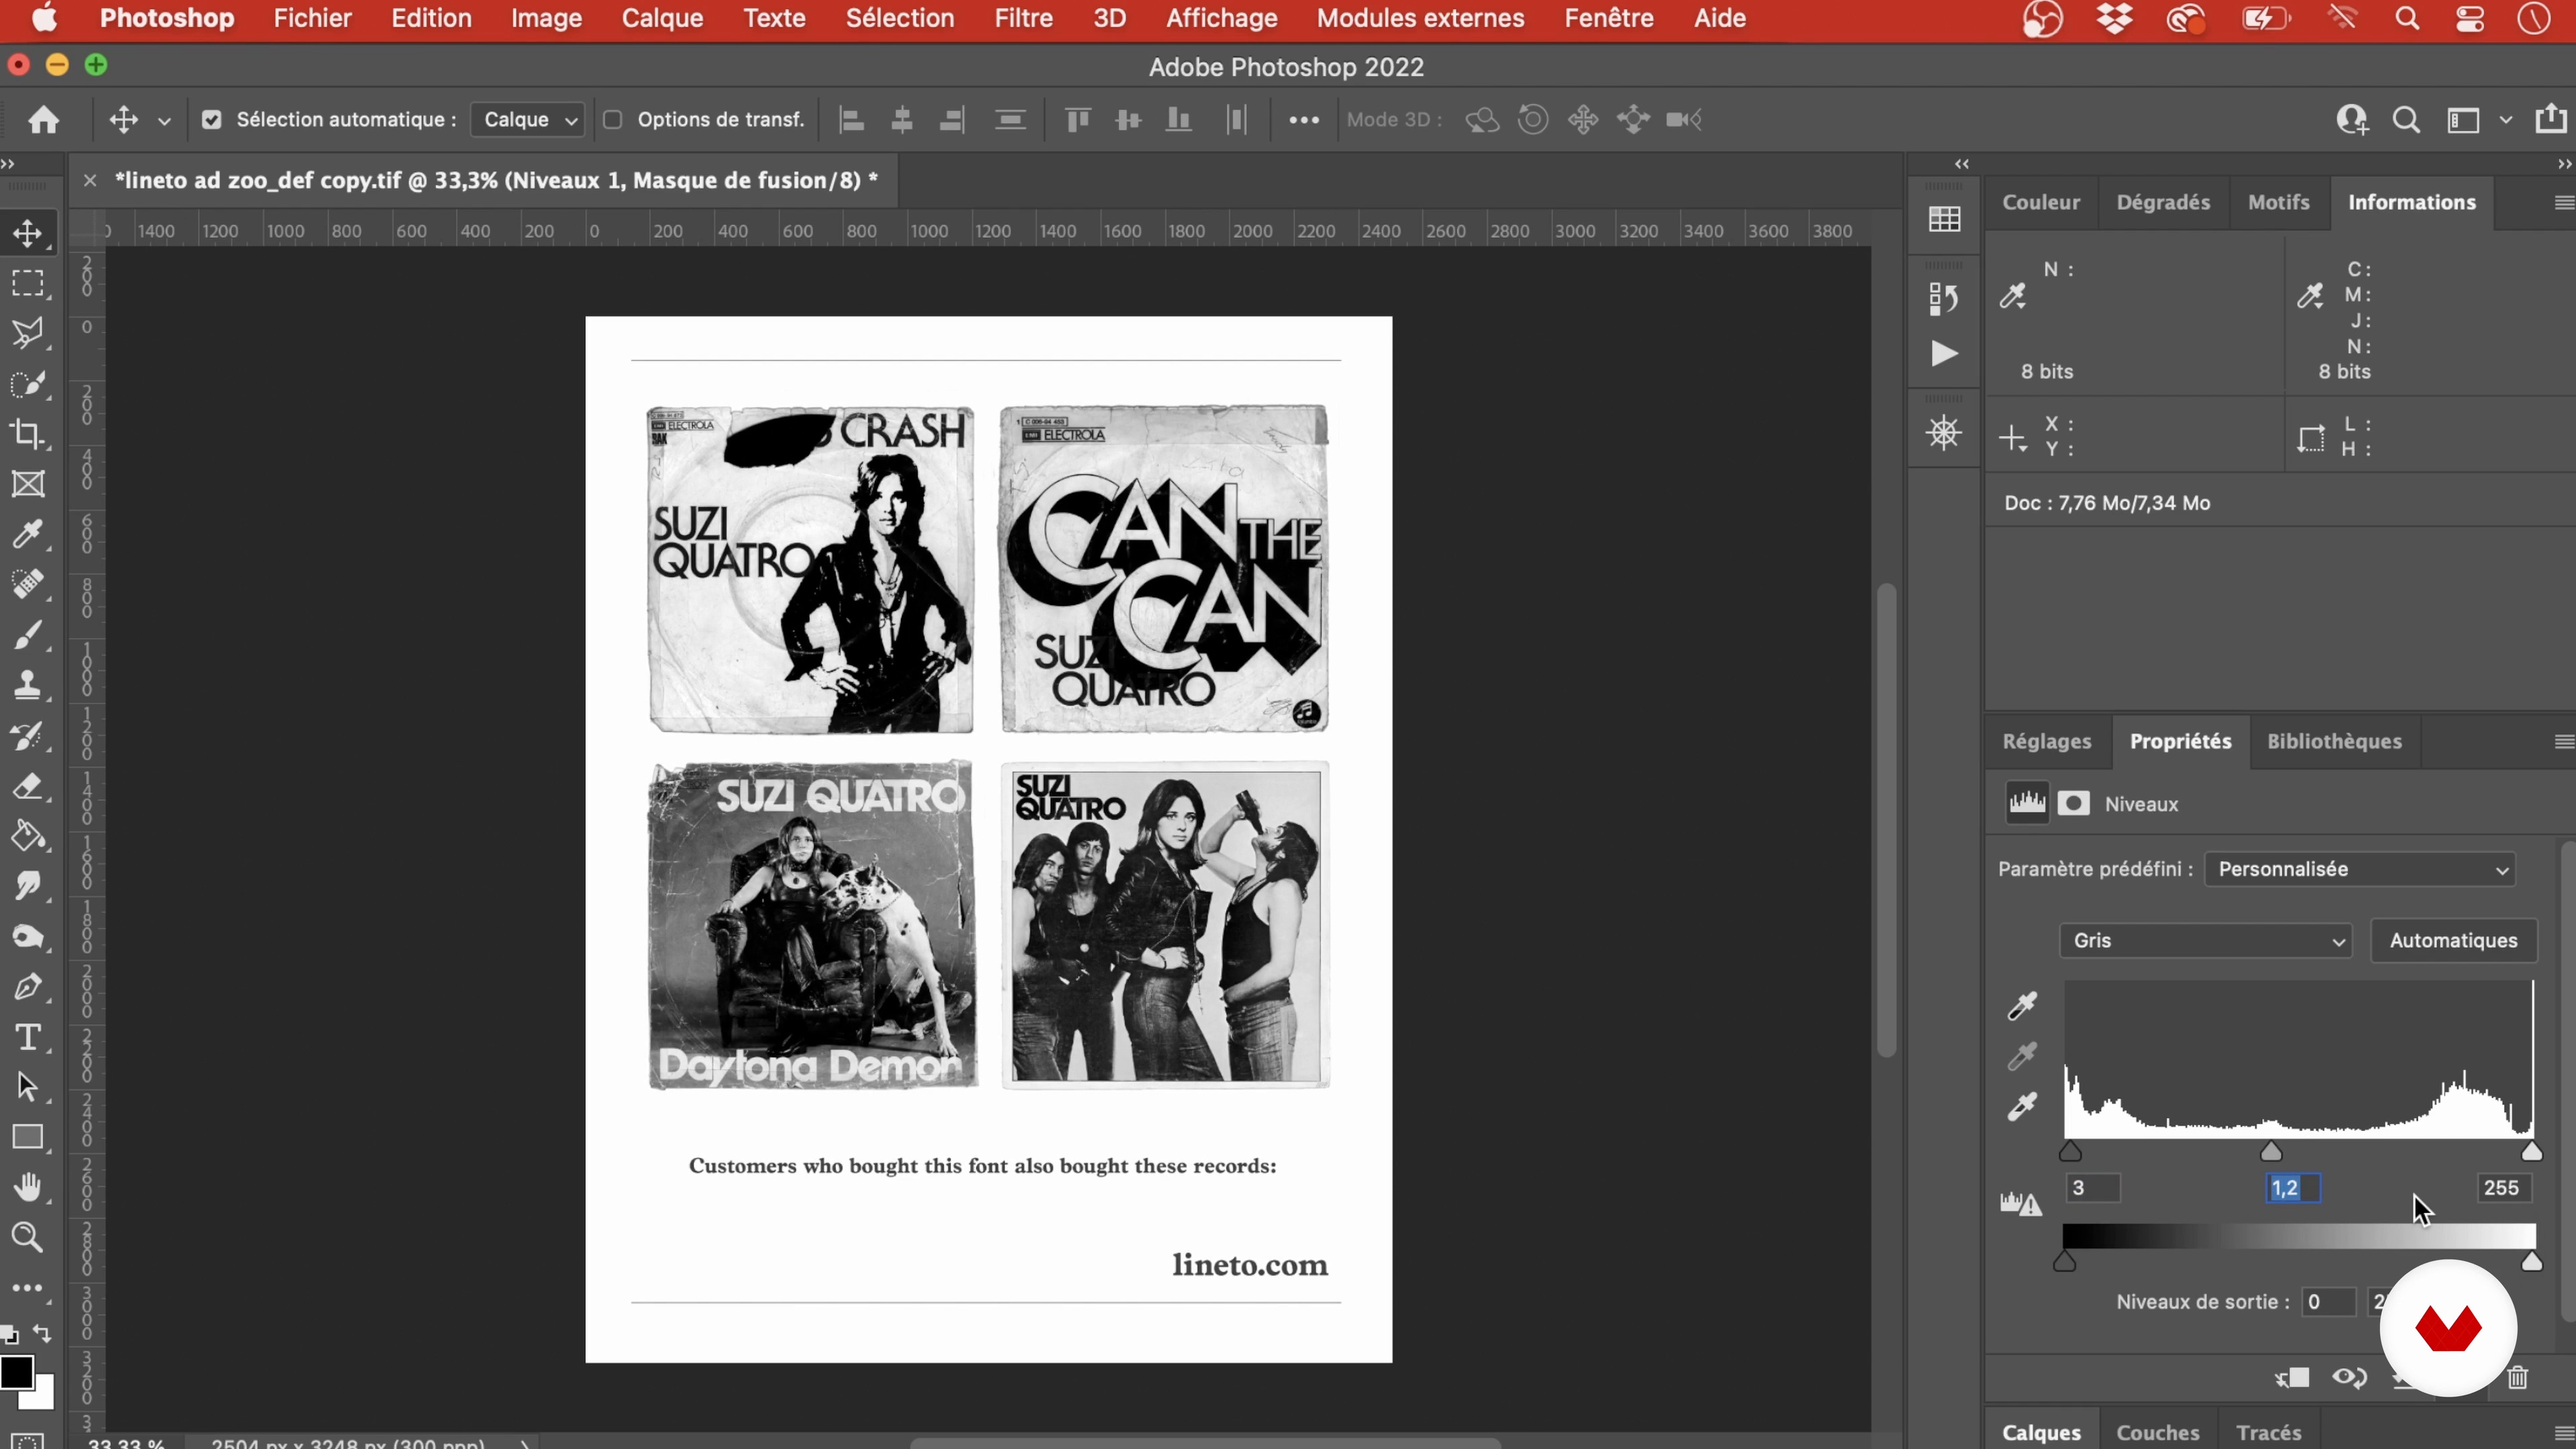Select the Clone Stamp tool
The image size is (2576, 1449).
tap(28, 686)
